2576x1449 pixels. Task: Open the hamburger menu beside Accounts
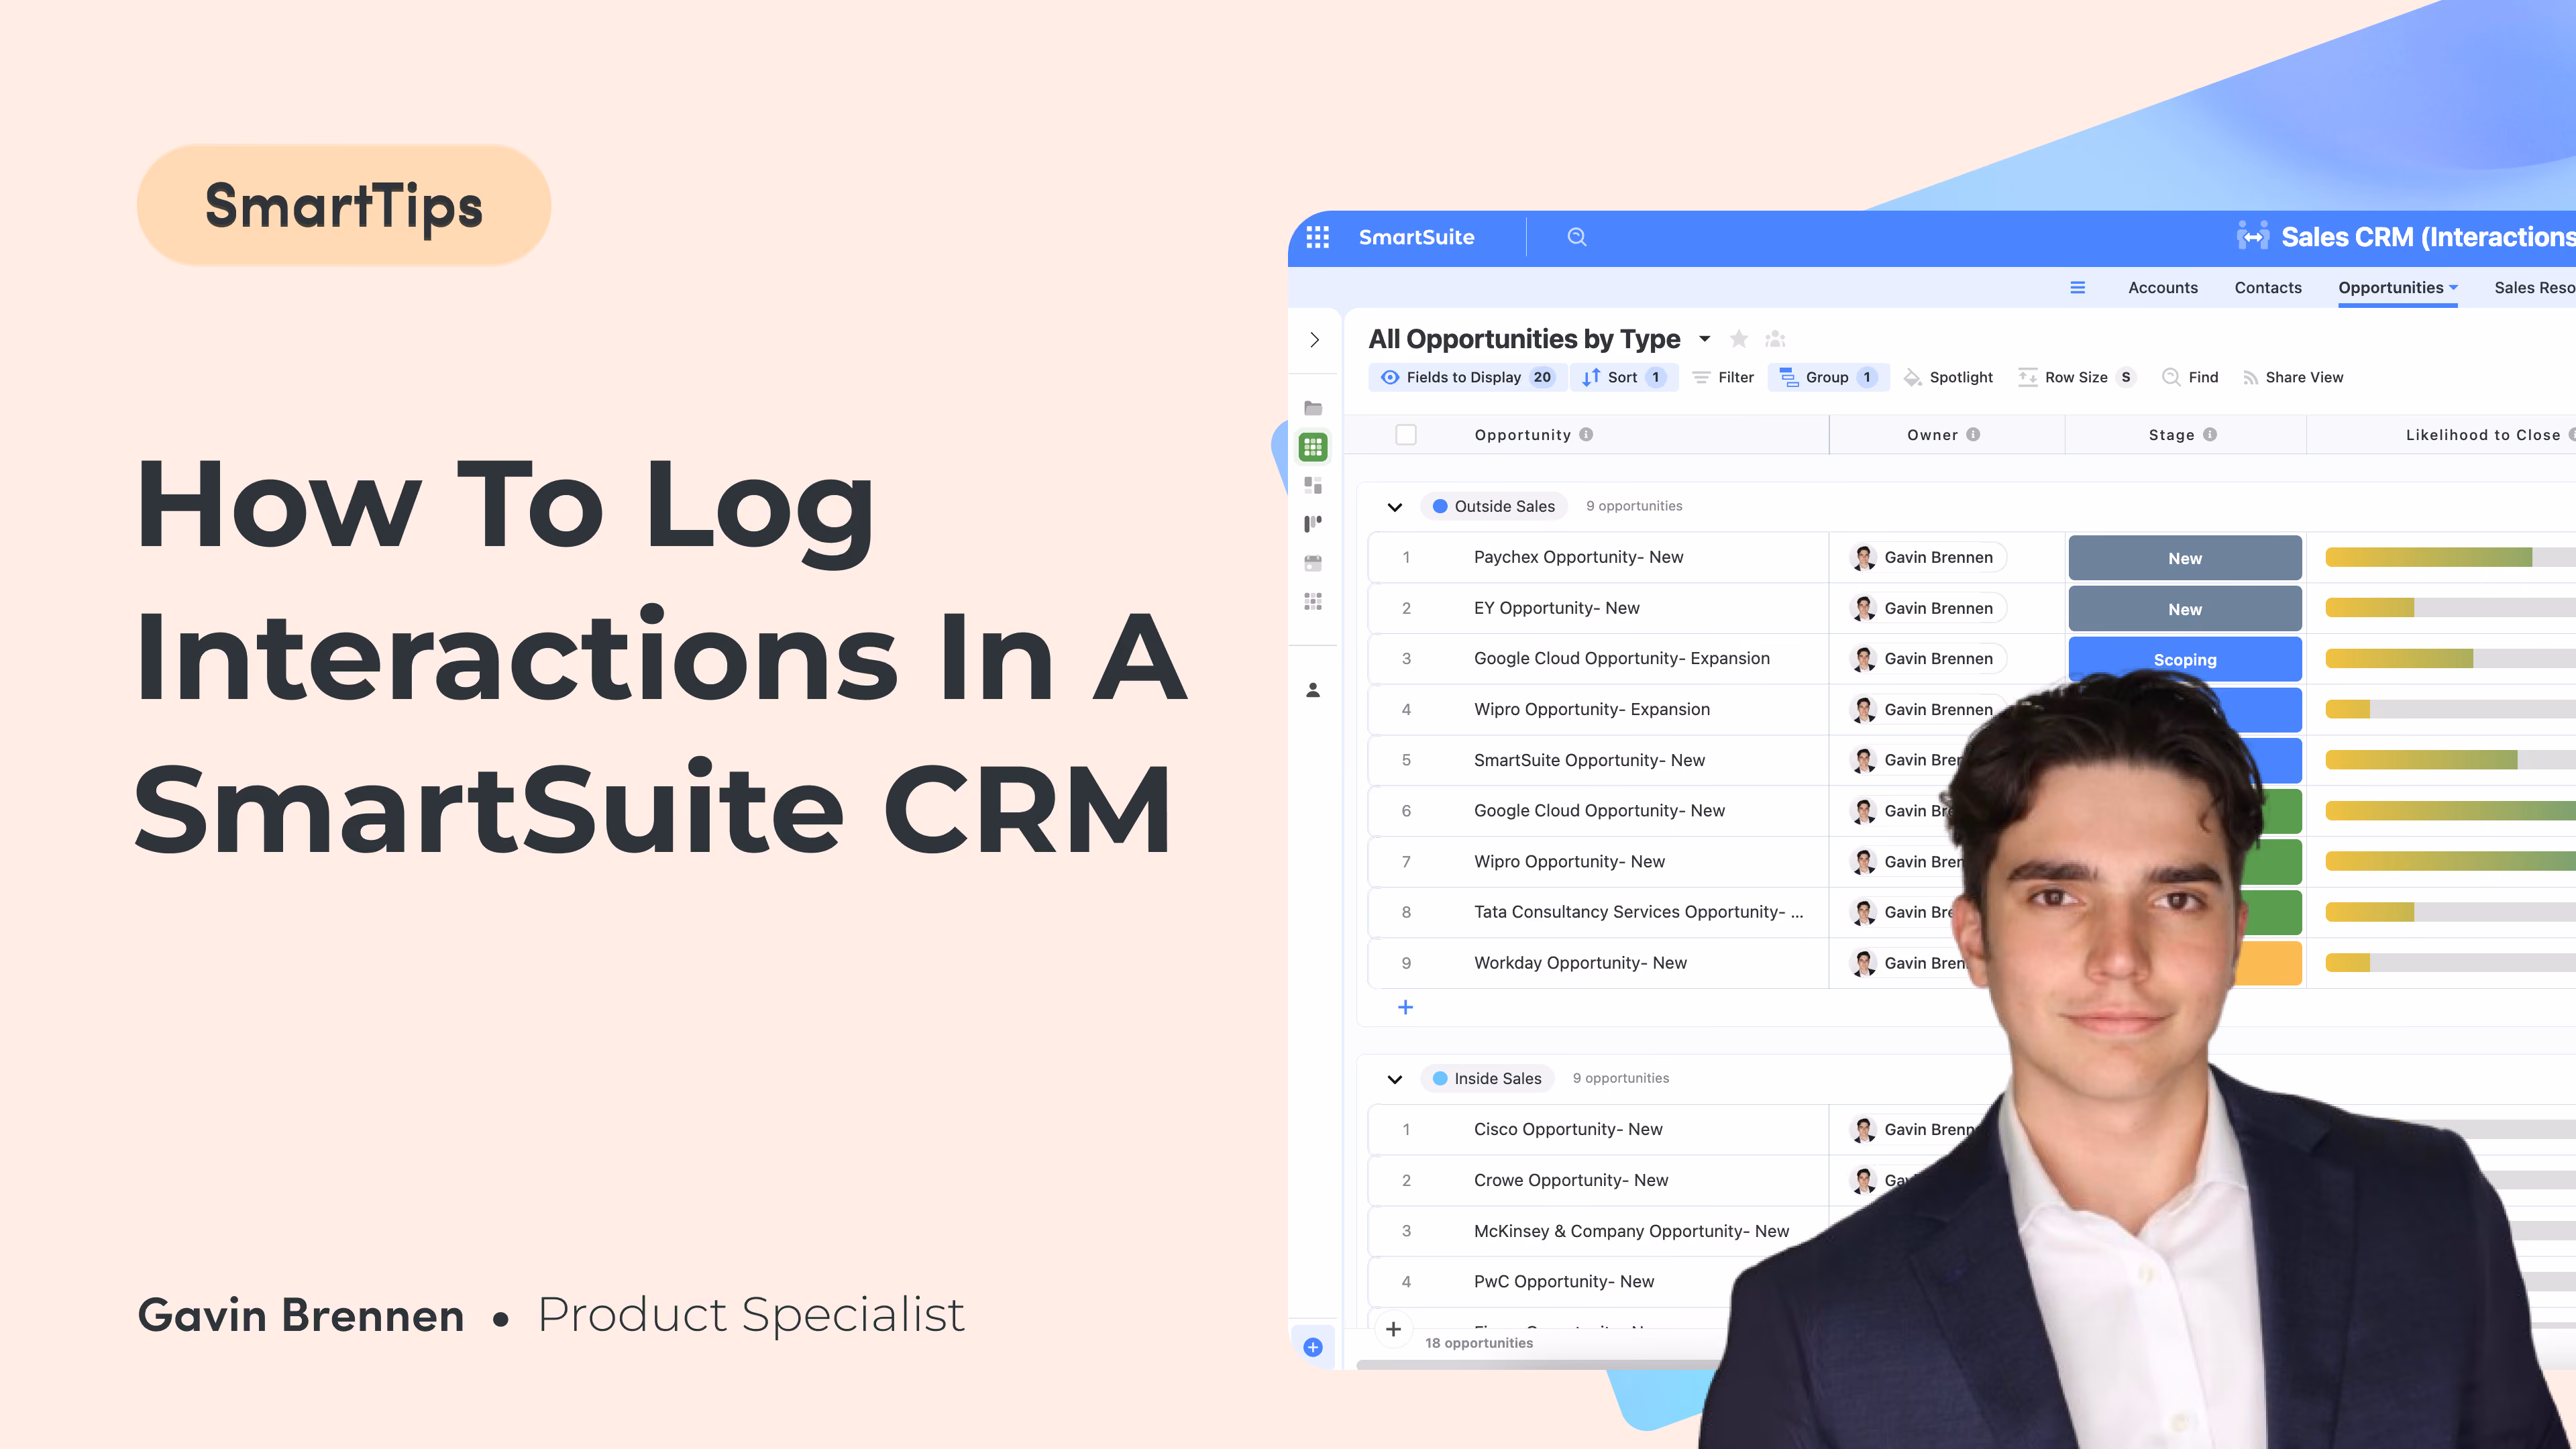[x=2077, y=288]
